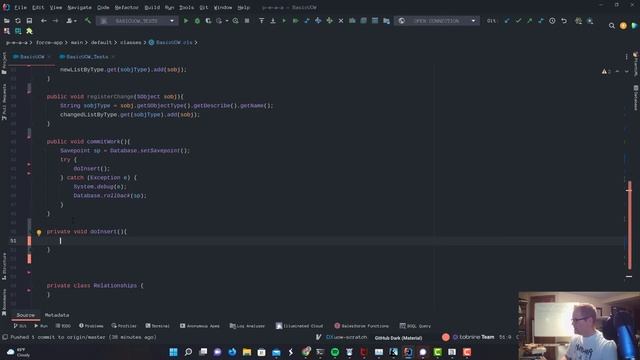Image resolution: width=640 pixels, height=360 pixels.
Task: Start debugging with the bug icon
Action: pyautogui.click(x=197, y=20)
